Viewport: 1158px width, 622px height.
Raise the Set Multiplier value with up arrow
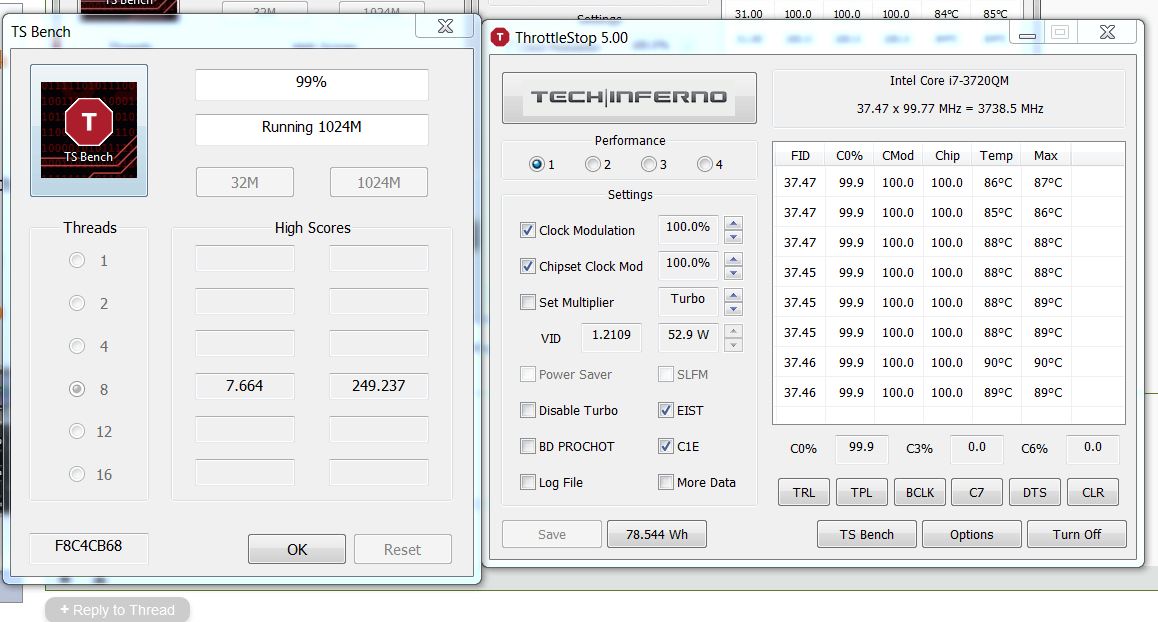coord(733,295)
